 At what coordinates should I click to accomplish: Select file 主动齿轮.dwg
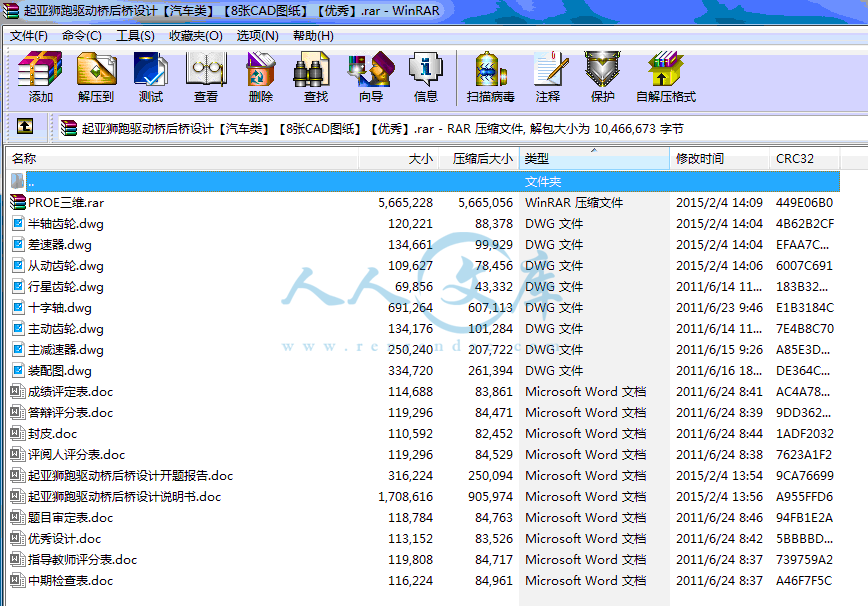(65, 329)
